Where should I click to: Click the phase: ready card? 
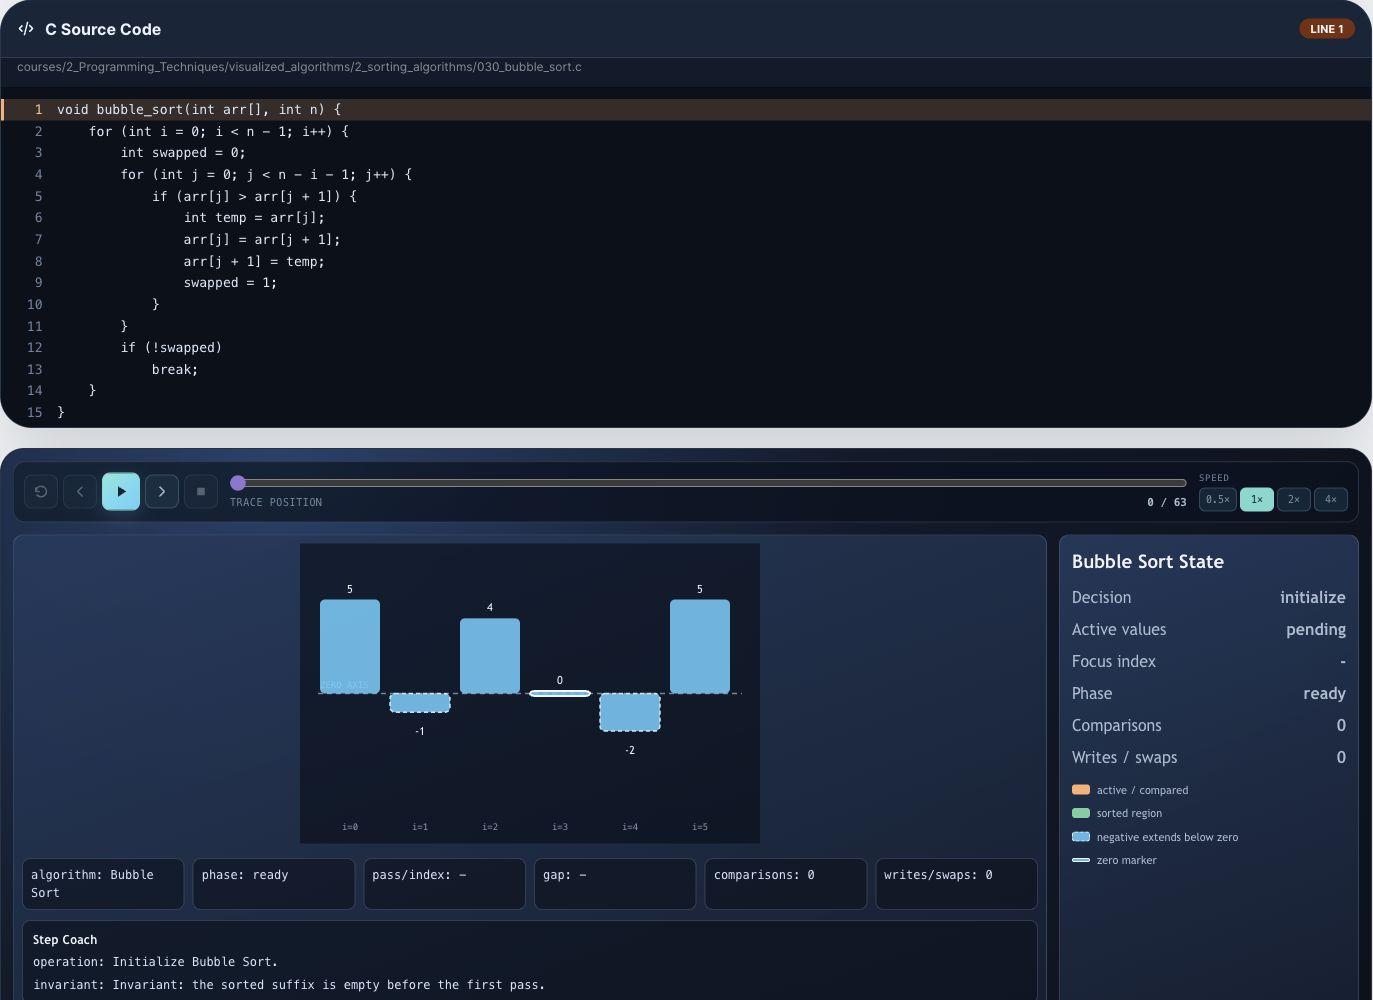coord(274,884)
